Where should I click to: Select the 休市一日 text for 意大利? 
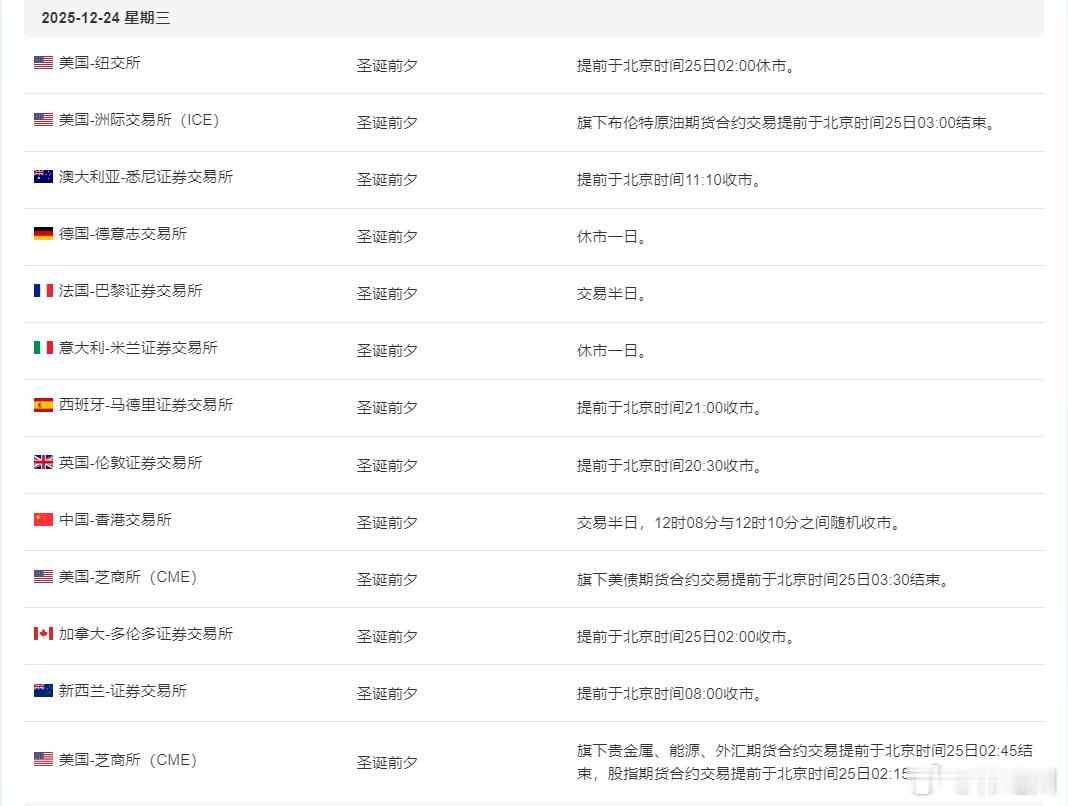click(608, 351)
